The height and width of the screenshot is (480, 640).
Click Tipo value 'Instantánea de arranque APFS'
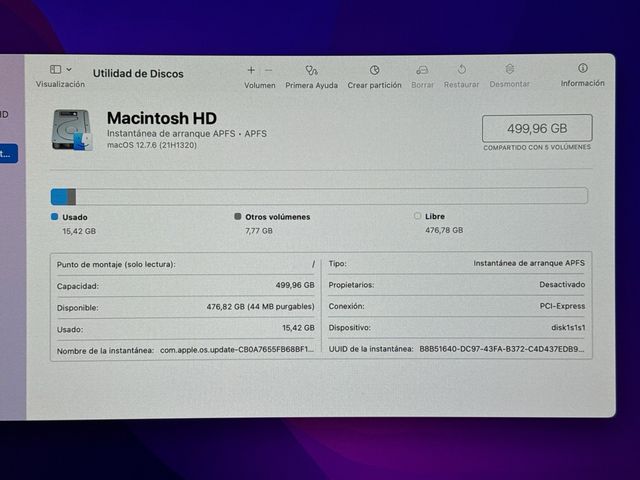pyautogui.click(x=529, y=263)
